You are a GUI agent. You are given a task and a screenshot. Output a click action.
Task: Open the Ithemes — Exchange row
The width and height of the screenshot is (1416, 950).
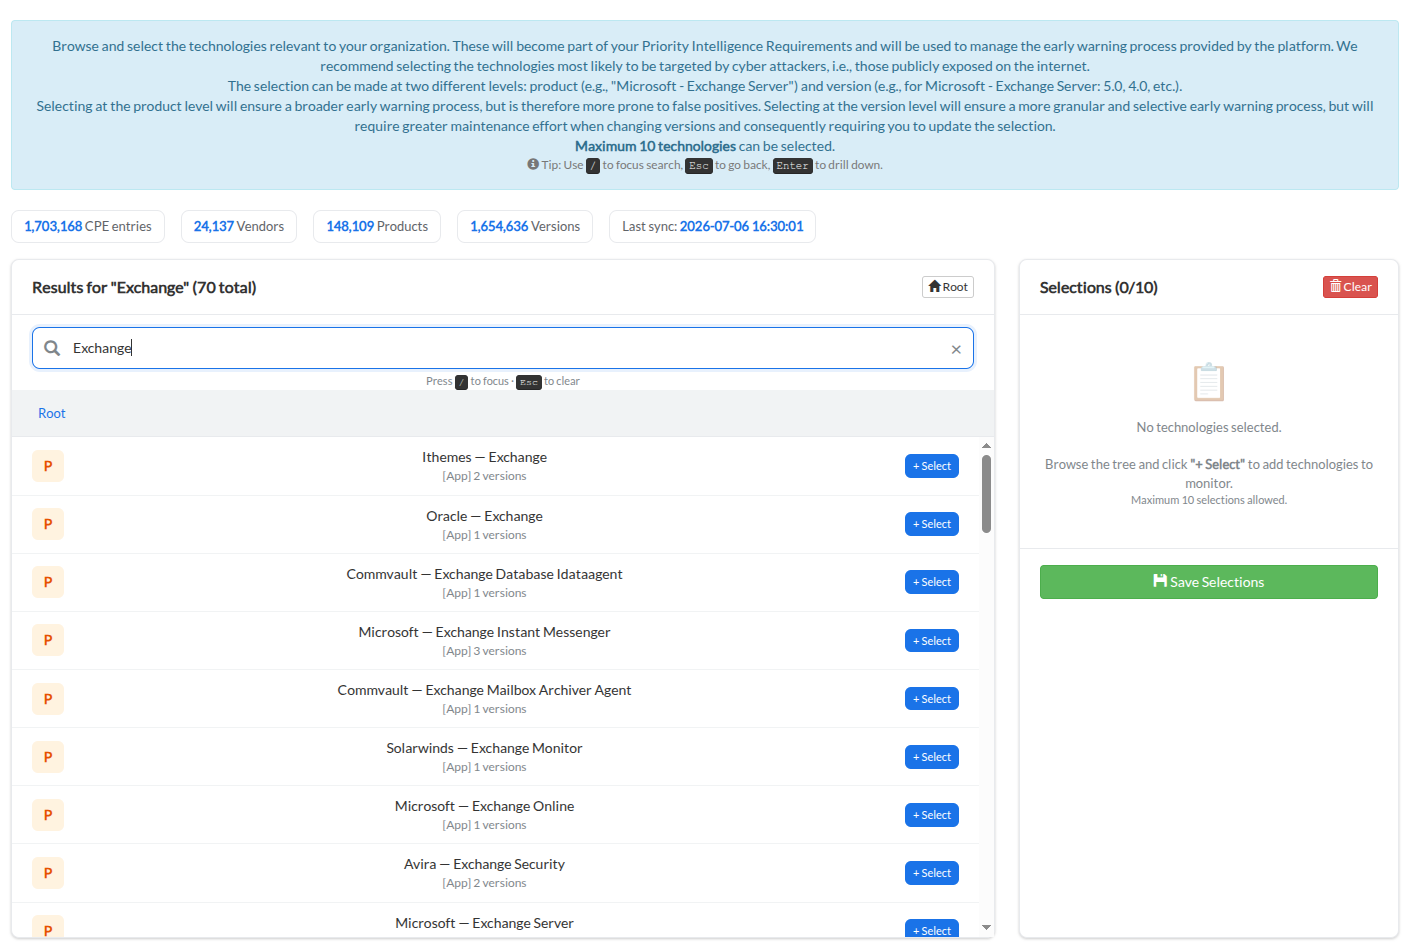click(496, 466)
